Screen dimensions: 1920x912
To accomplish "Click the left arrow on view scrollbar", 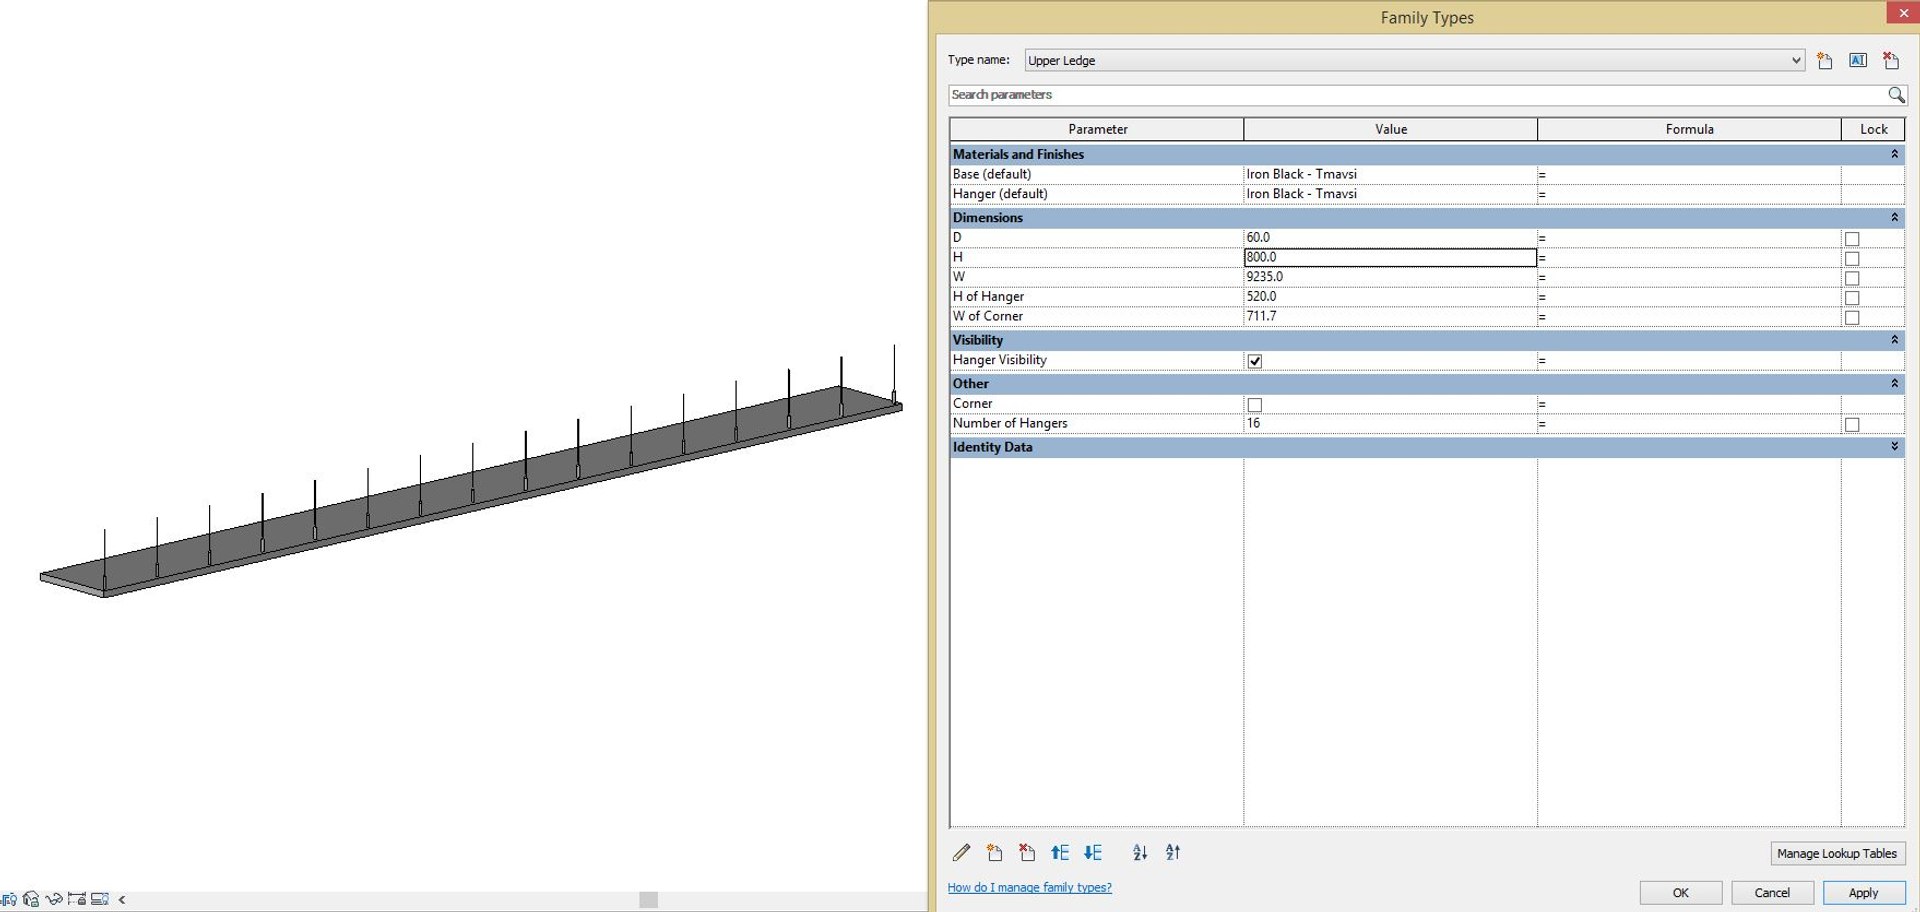I will tap(122, 900).
